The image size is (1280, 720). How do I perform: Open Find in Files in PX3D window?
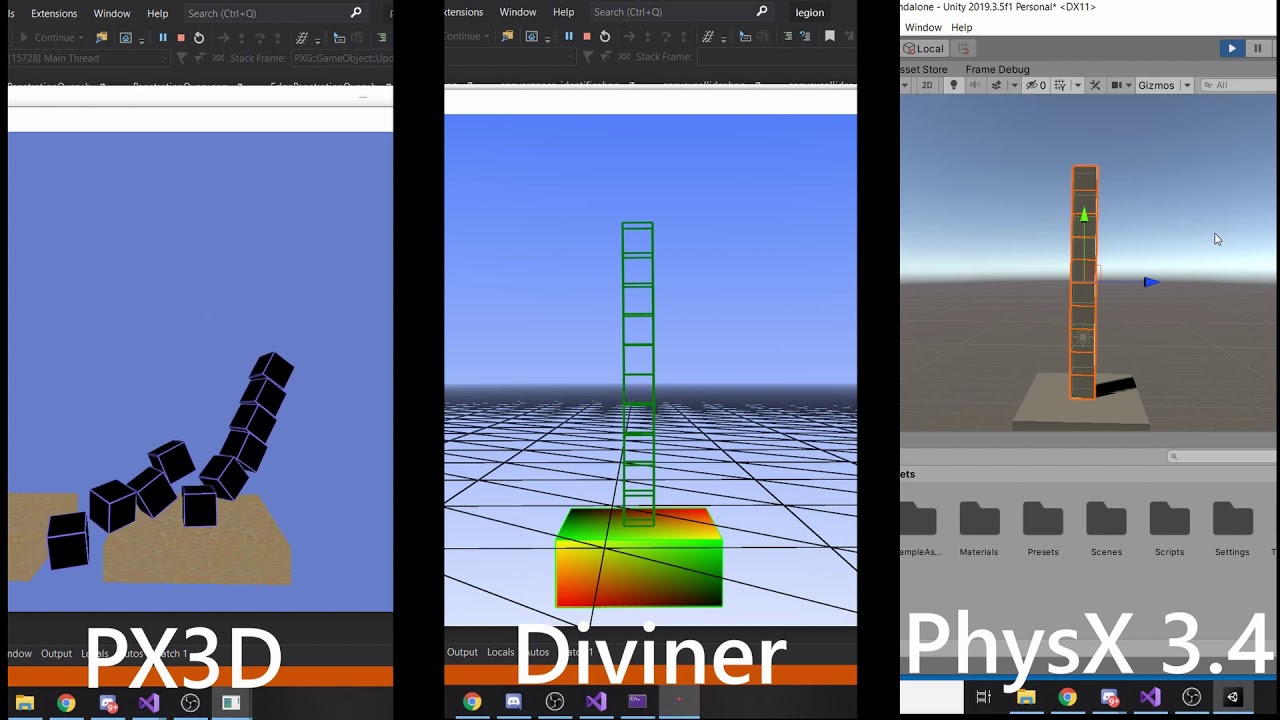tap(101, 37)
